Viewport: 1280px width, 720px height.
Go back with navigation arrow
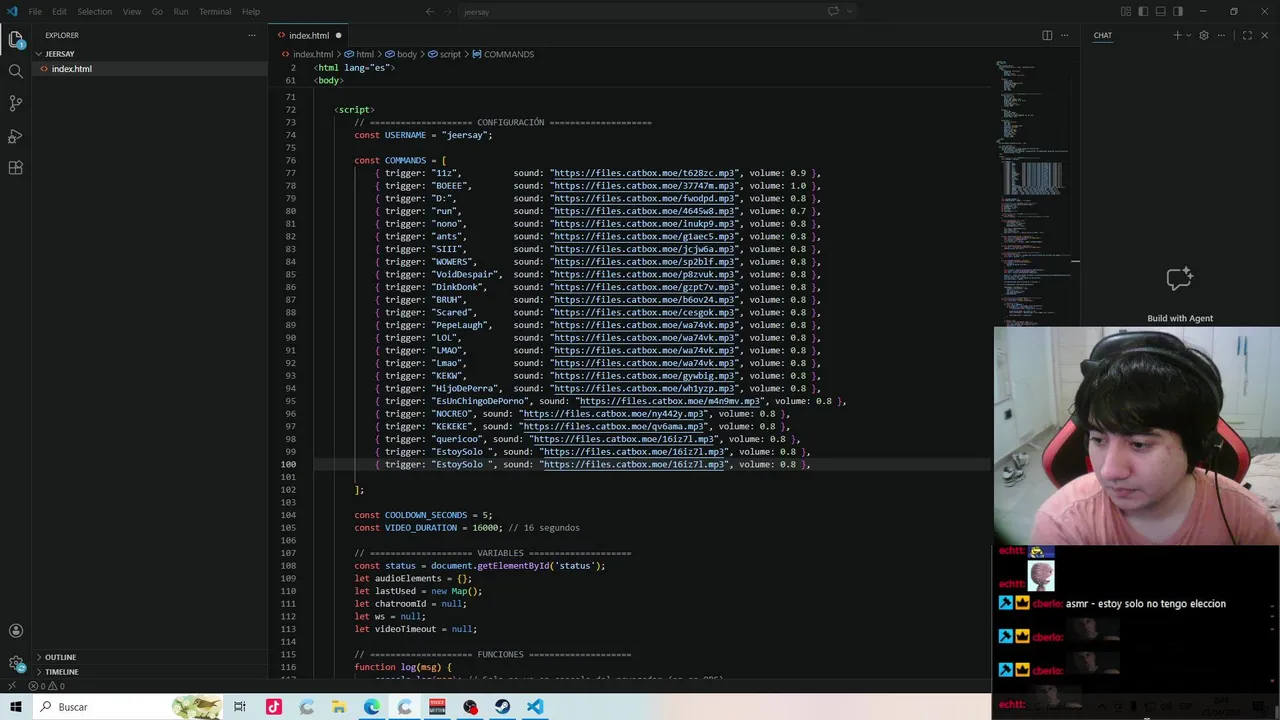pos(430,12)
